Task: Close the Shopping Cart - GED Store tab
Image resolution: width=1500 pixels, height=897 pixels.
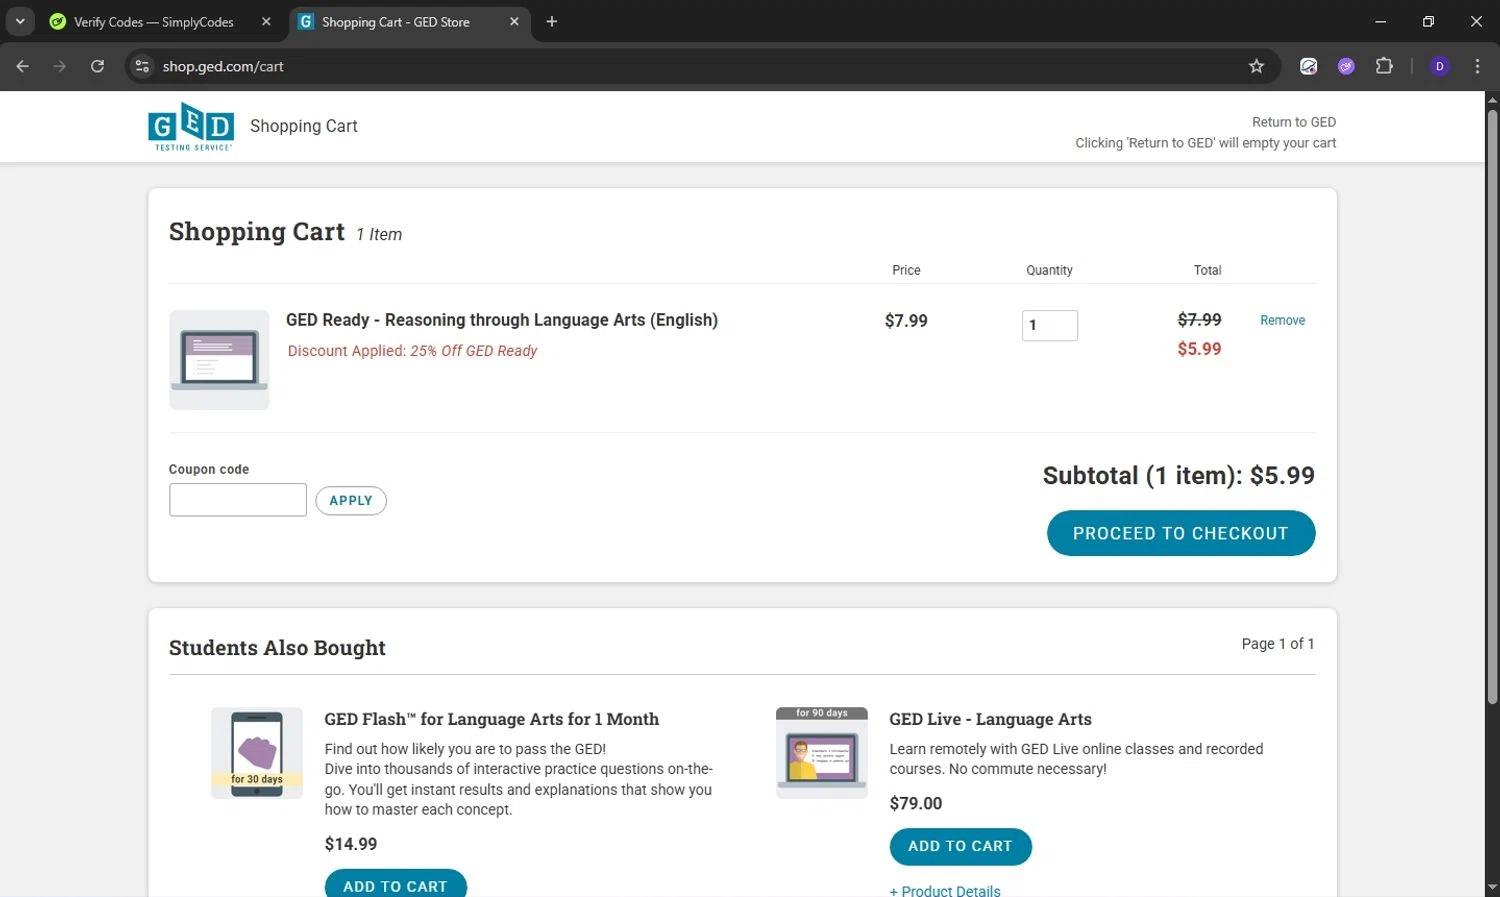Action: coord(514,21)
